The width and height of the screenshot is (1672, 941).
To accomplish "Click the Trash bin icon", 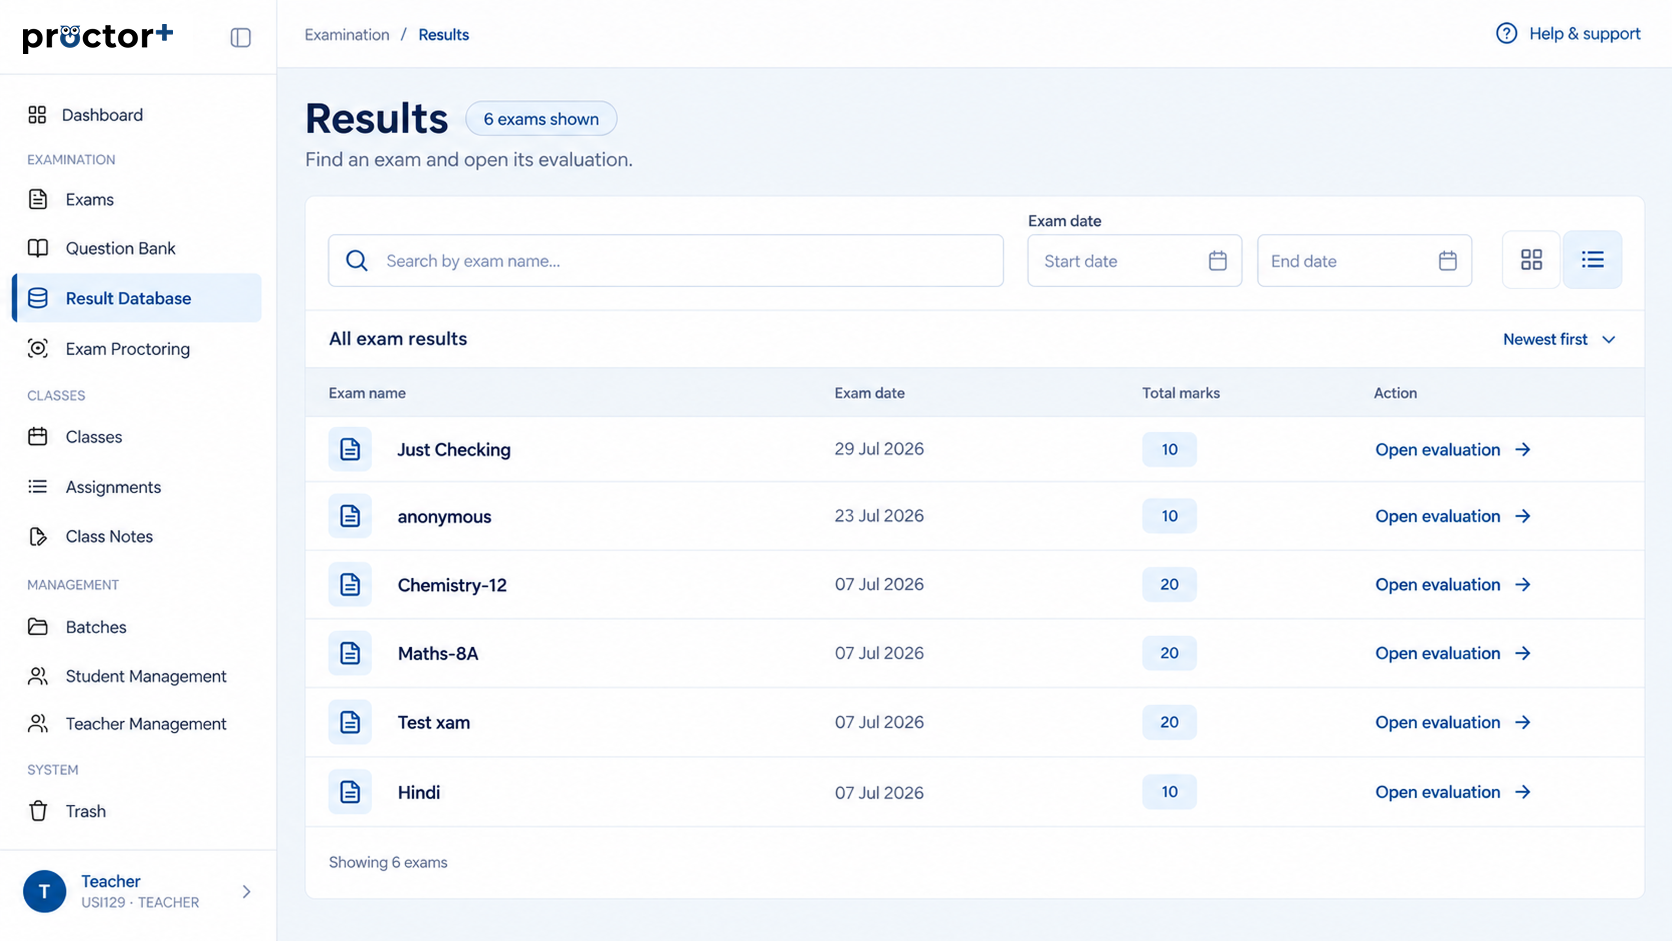I will (38, 811).
